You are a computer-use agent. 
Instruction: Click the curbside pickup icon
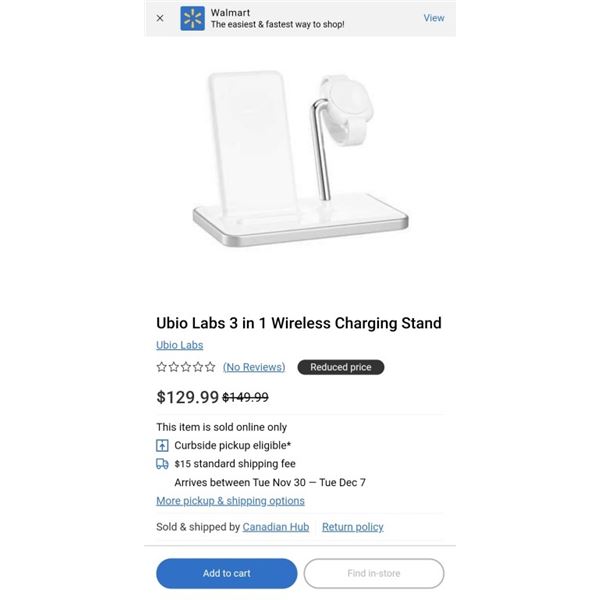162,445
